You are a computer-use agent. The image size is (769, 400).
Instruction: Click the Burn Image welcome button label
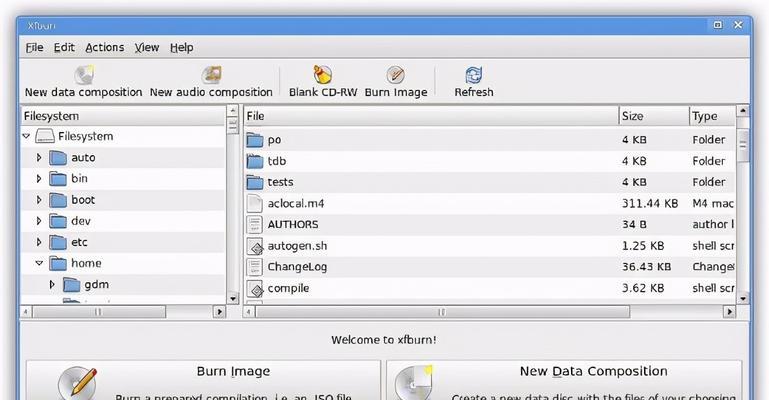[233, 371]
